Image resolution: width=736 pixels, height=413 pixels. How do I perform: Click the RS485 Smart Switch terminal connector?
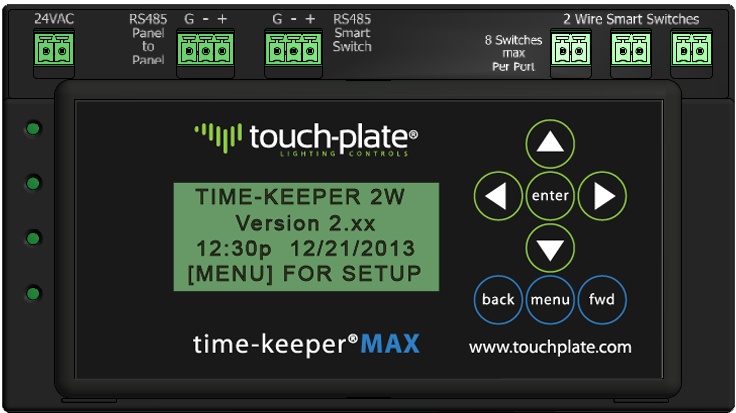[x=293, y=49]
